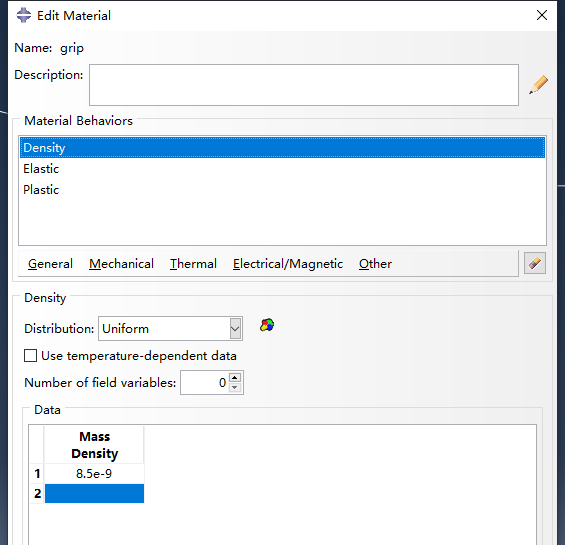Click inside the Description text field

tap(304, 85)
